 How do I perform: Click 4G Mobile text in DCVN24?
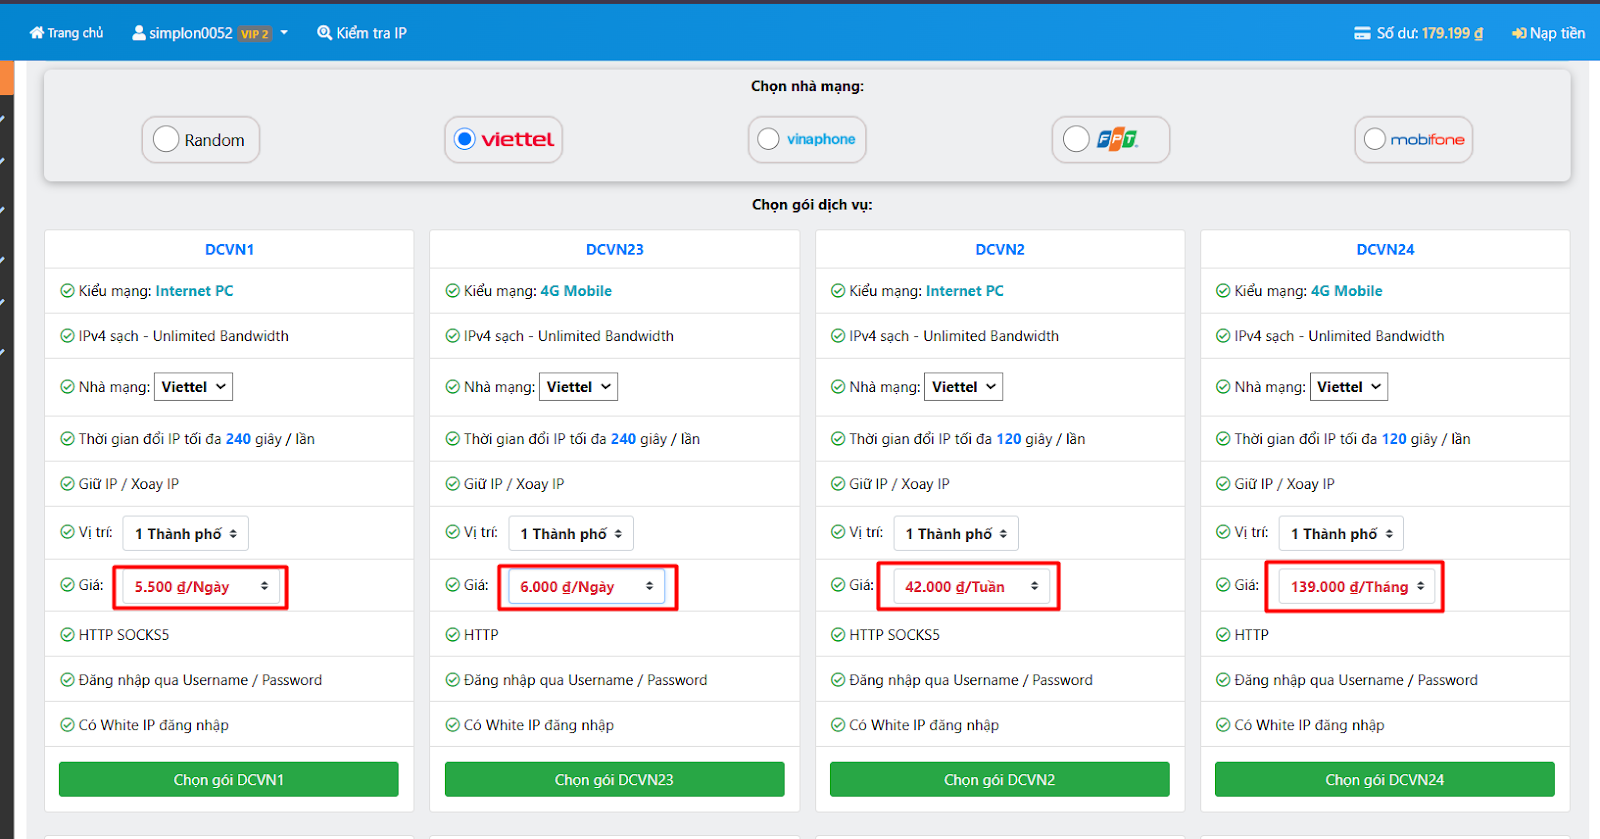coord(1347,291)
